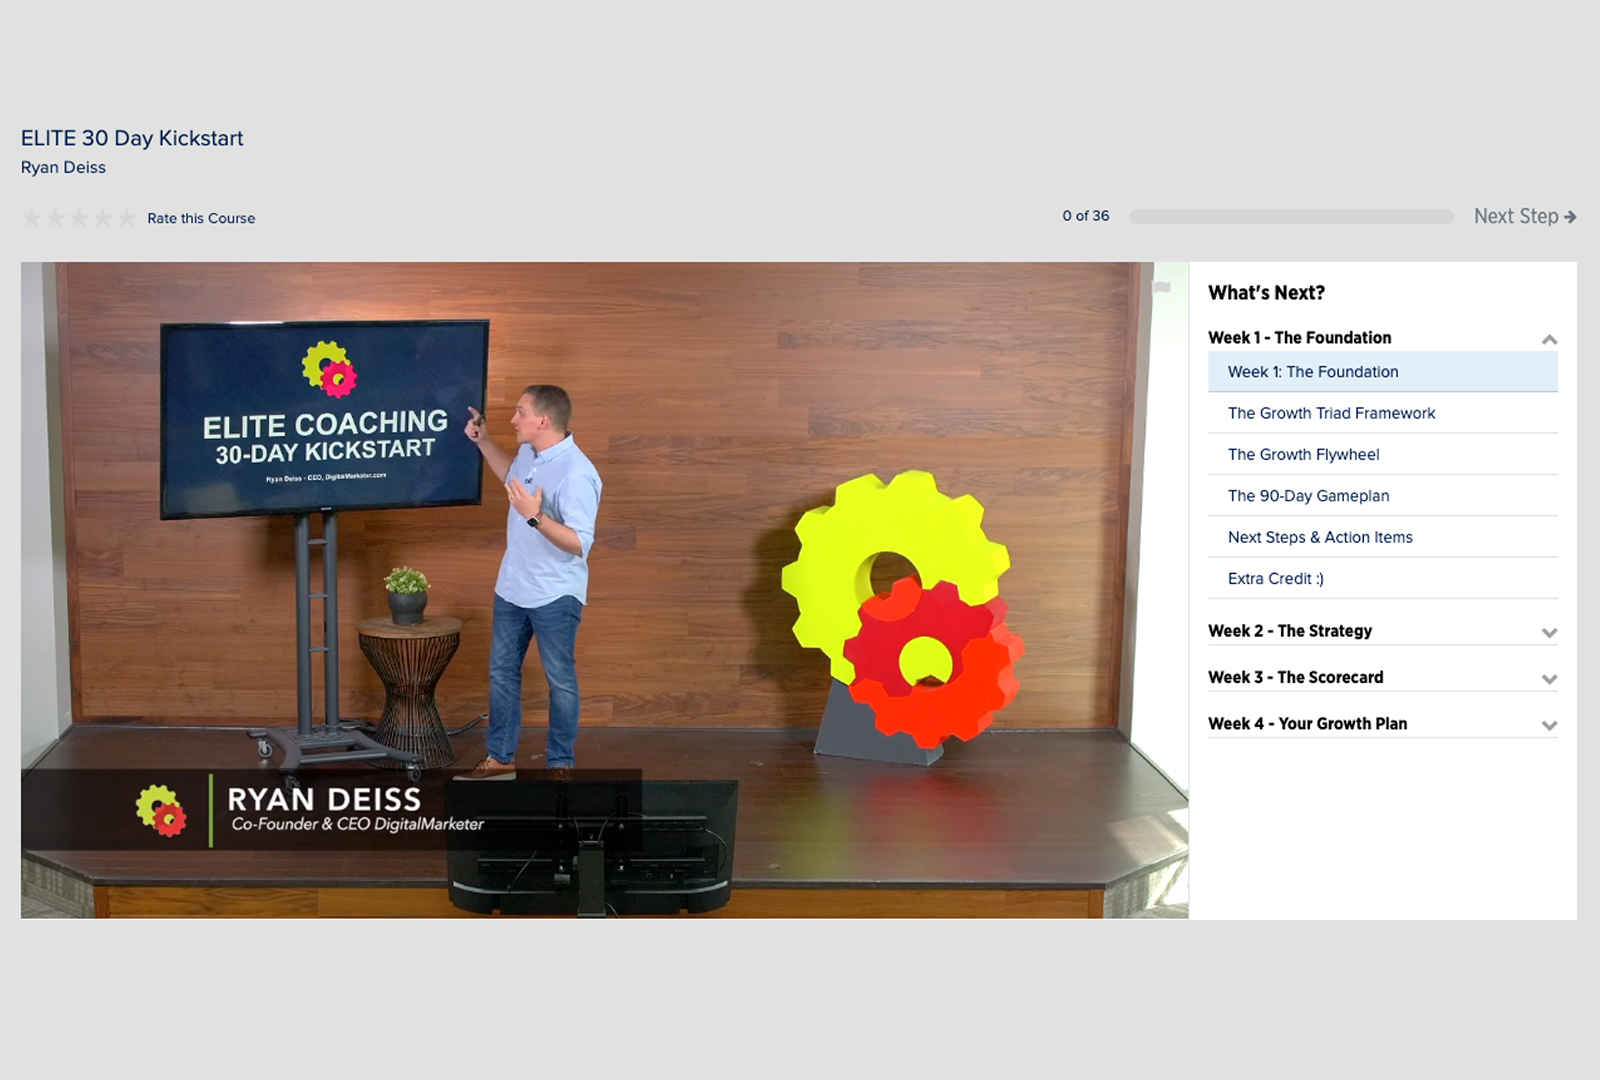Play the Ryan Deiss kickstart video

click(604, 590)
